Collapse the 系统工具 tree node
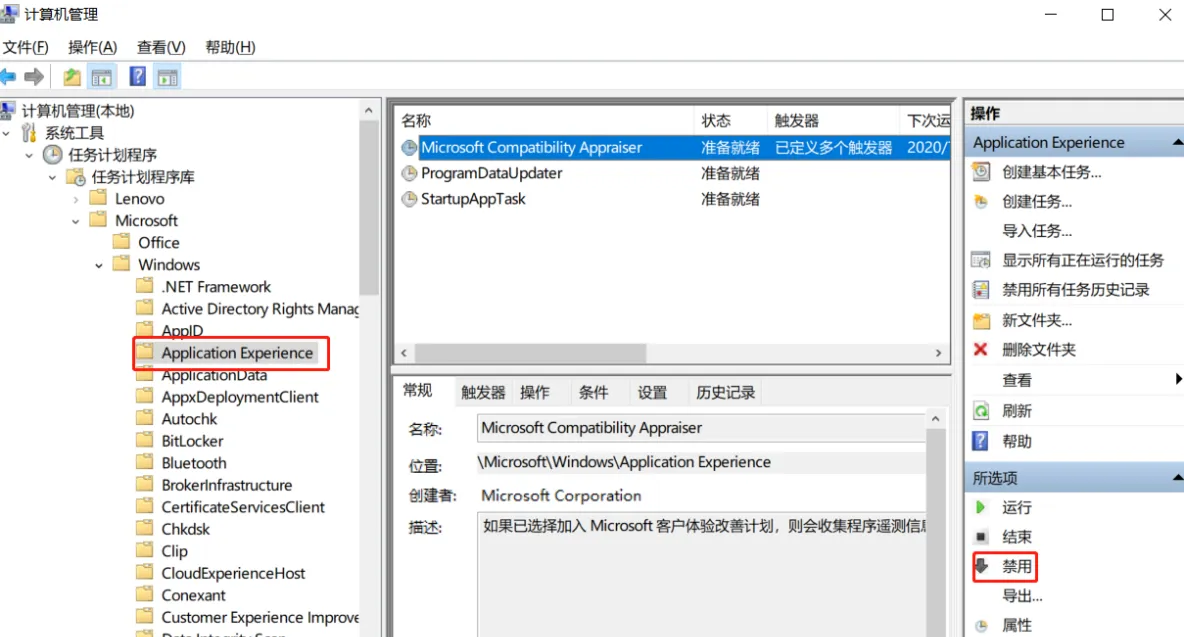Viewport: 1184px width, 637px height. click(7, 134)
